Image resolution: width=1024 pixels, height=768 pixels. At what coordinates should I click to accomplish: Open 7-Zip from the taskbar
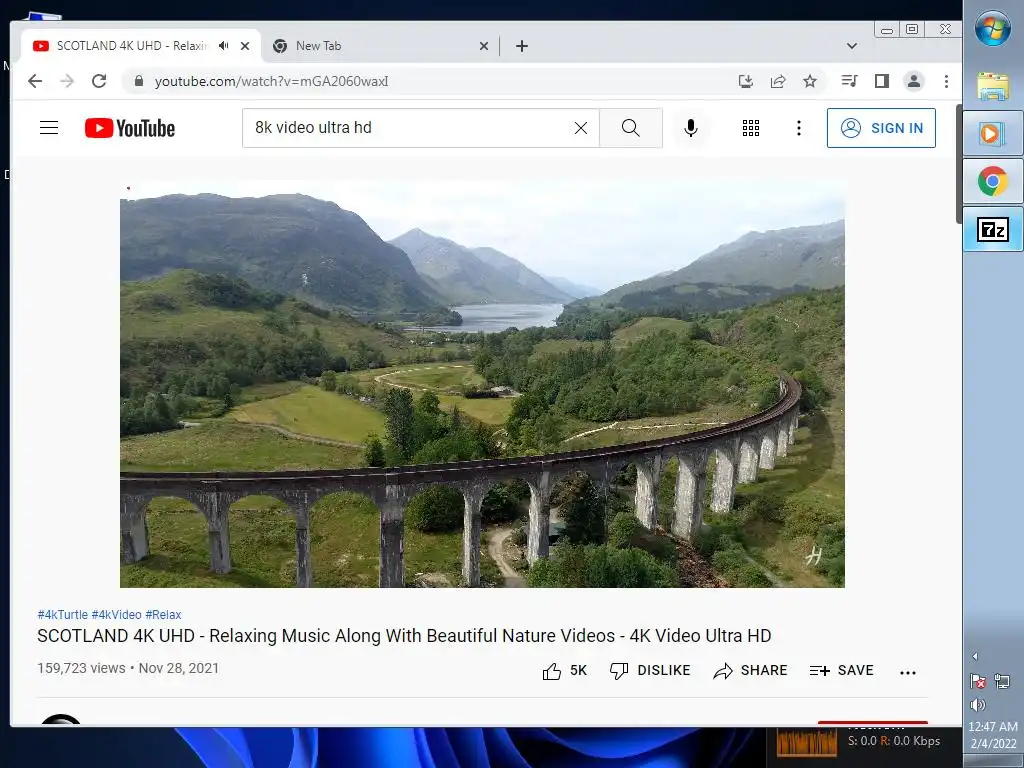[993, 229]
